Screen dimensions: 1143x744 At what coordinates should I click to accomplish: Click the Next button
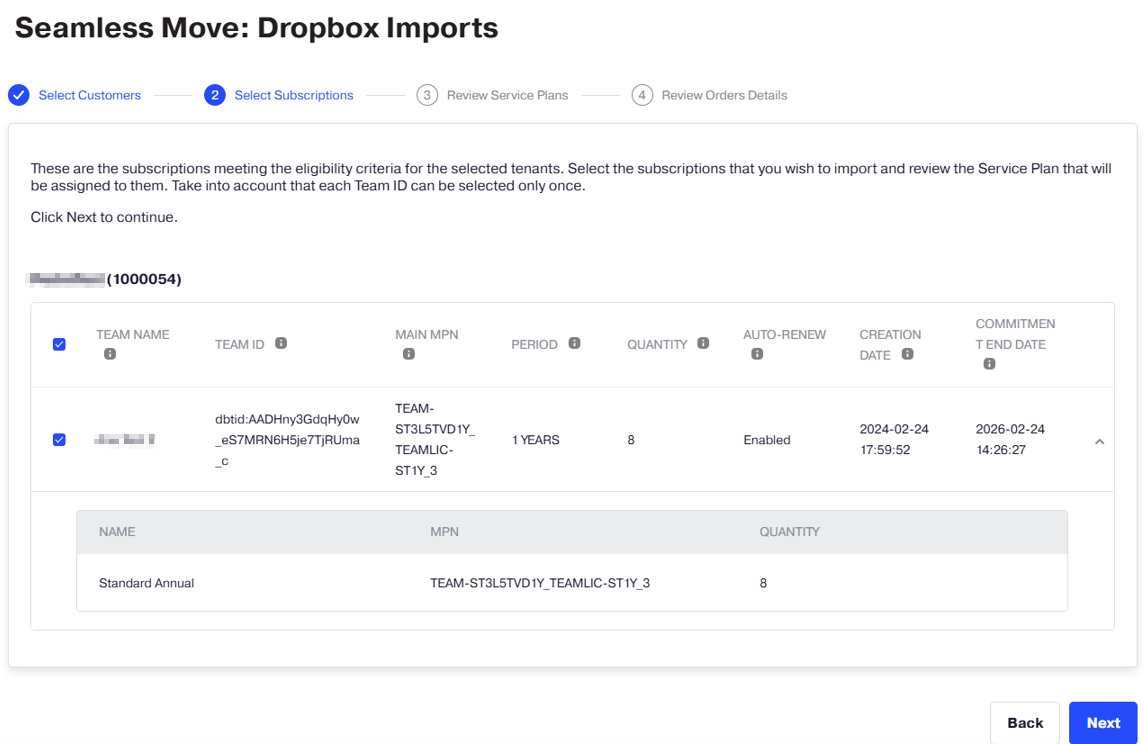click(x=1103, y=723)
